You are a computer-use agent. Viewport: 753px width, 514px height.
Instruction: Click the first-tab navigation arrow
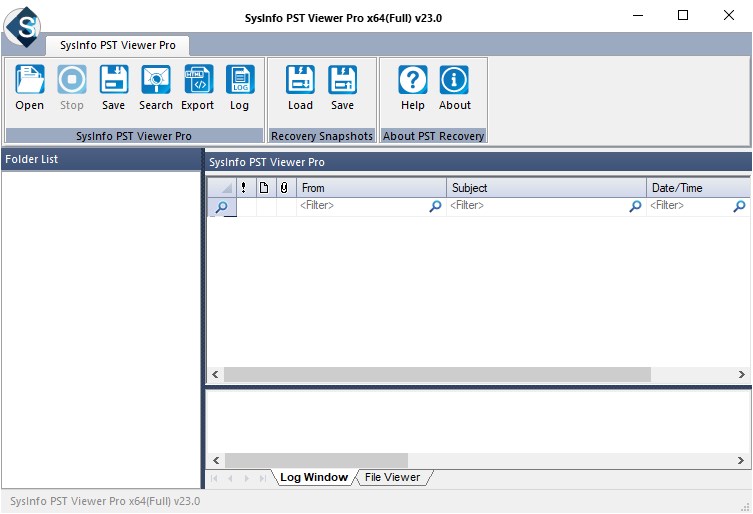coord(214,478)
